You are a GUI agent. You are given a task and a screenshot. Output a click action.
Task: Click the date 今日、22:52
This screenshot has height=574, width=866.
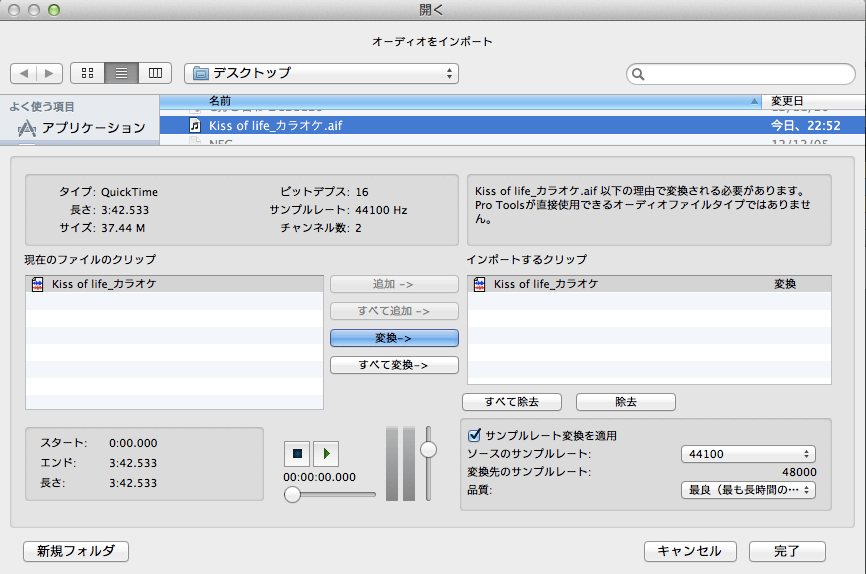point(805,125)
